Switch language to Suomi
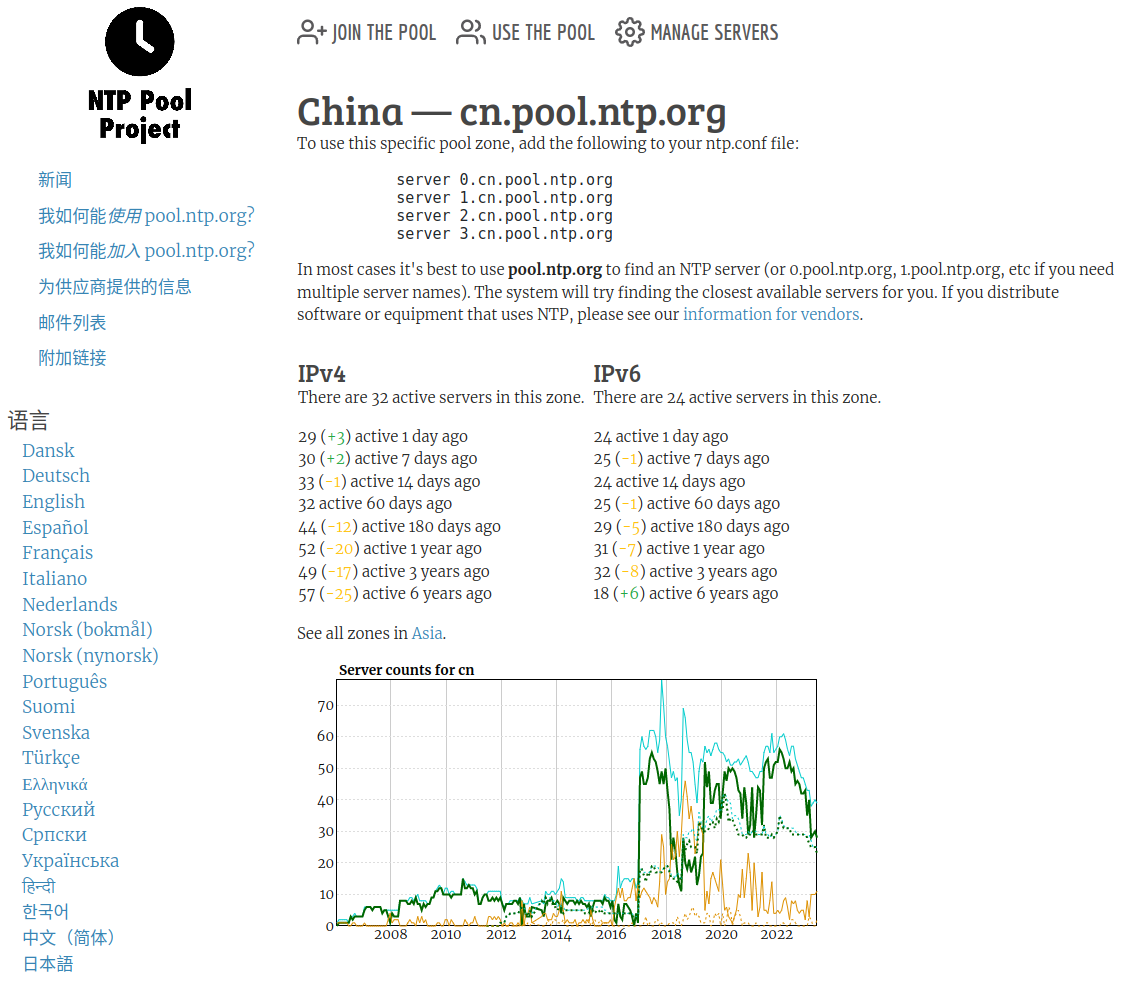The width and height of the screenshot is (1128, 987). [x=48, y=706]
